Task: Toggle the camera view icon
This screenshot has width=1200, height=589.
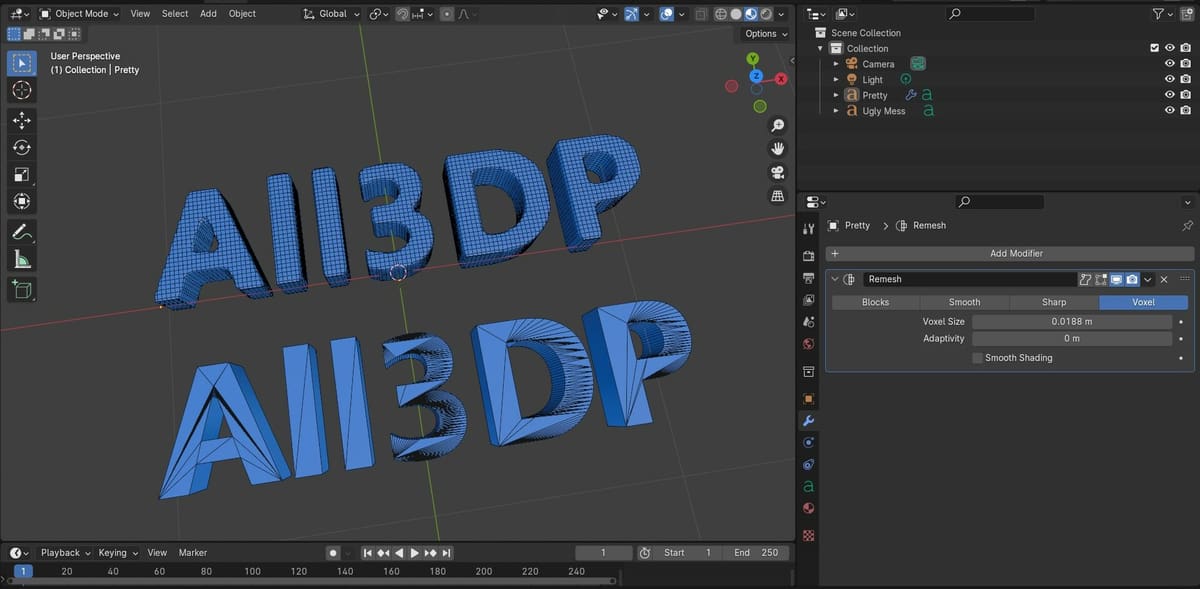Action: point(778,172)
